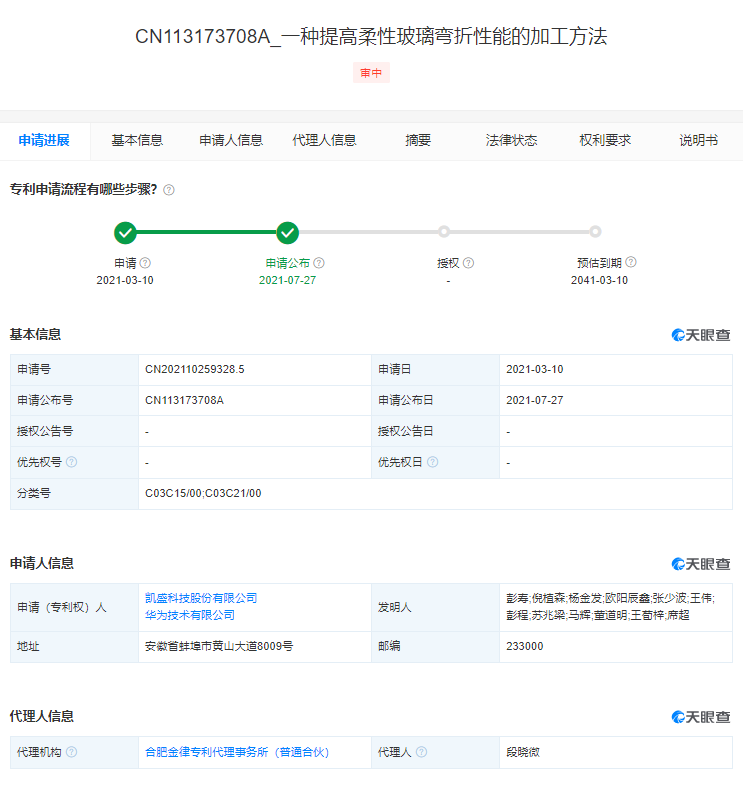
Task: Open applicant link 凯盛科技股份有限公司
Action: (x=201, y=598)
